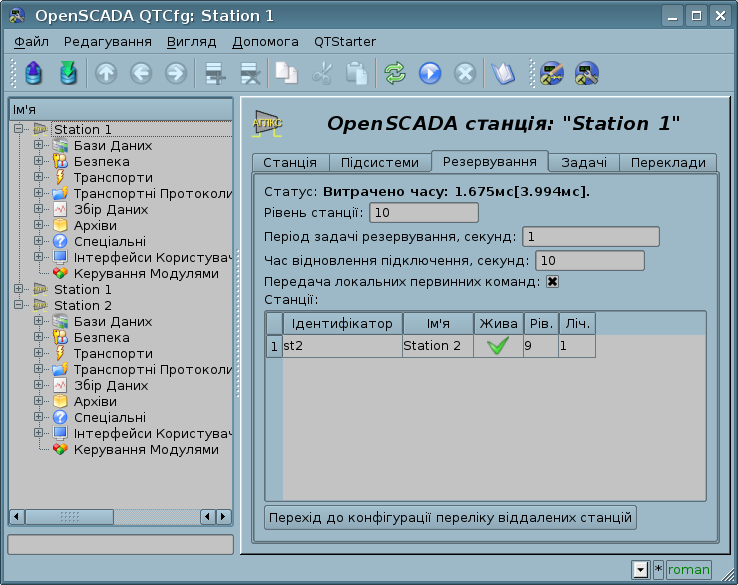Open the status bar dropdown arrow beside roman
The height and width of the screenshot is (585, 738).
click(640, 569)
